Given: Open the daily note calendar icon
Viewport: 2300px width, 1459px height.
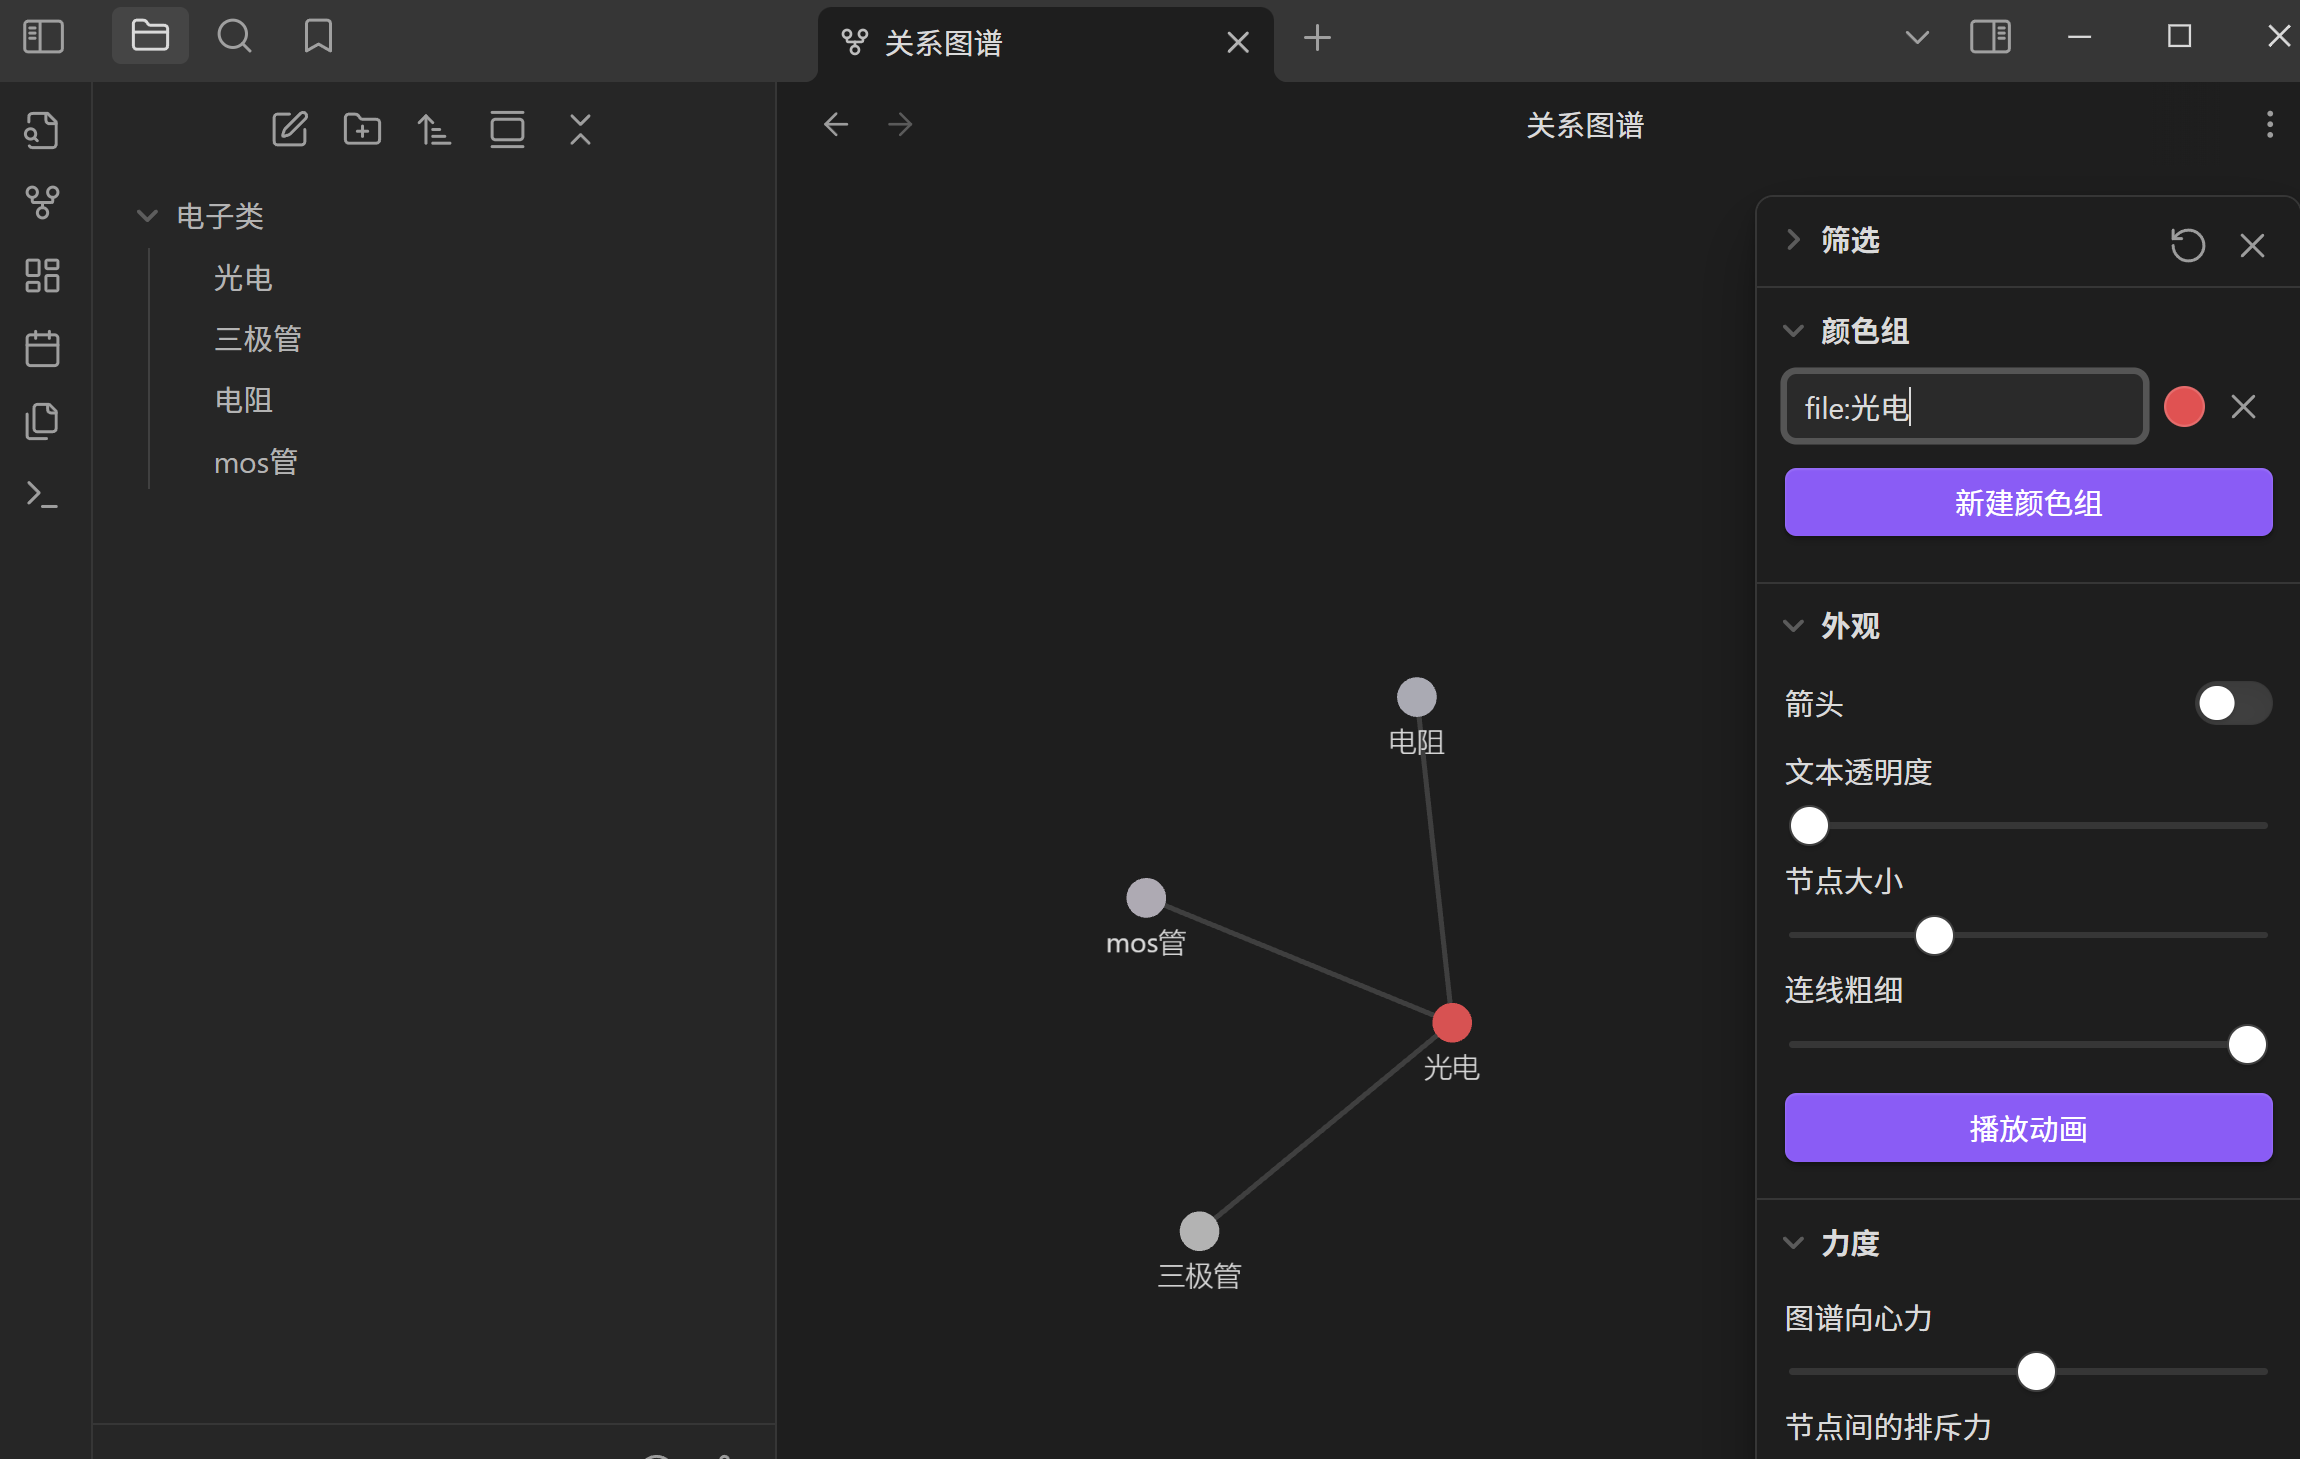Looking at the screenshot, I should click(x=42, y=349).
